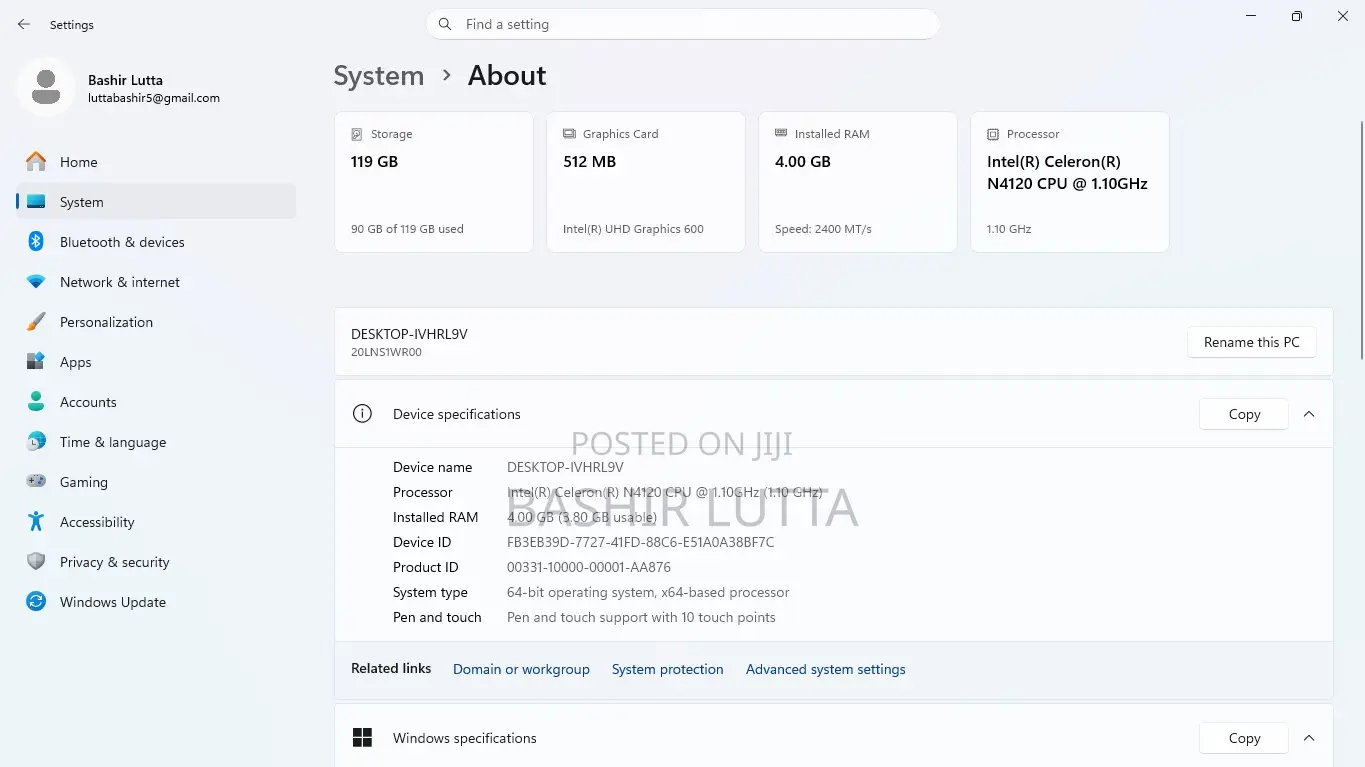Click the Pen and touch value text
Screen dimensions: 1365x767
coord(641,617)
